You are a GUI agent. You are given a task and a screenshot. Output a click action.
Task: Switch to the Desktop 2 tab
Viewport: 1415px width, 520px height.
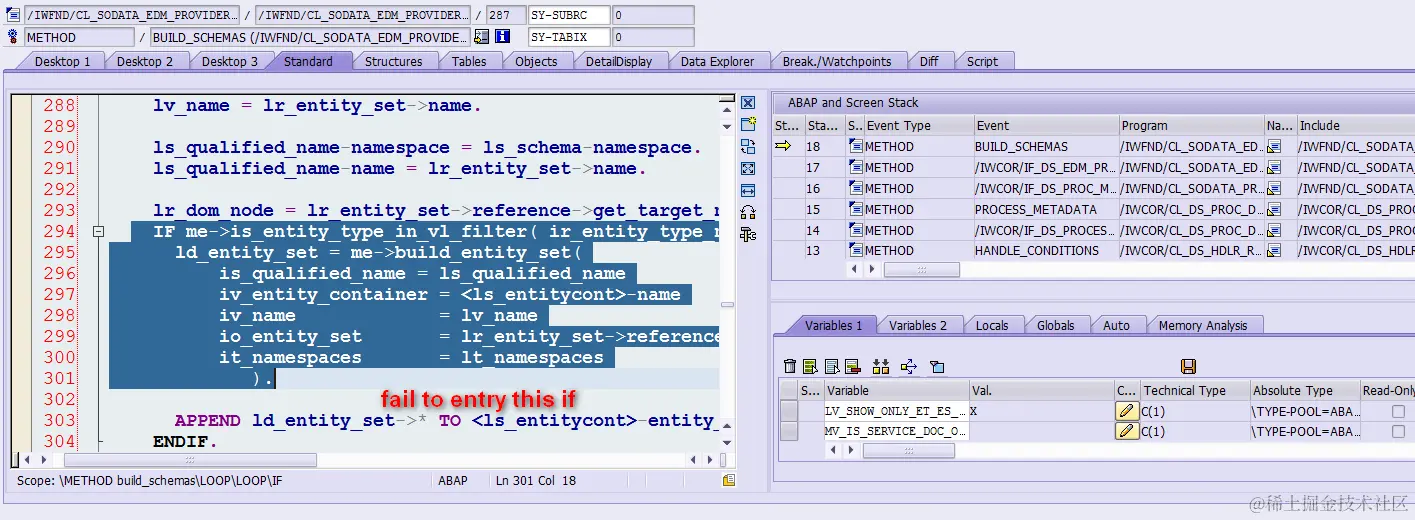point(145,61)
